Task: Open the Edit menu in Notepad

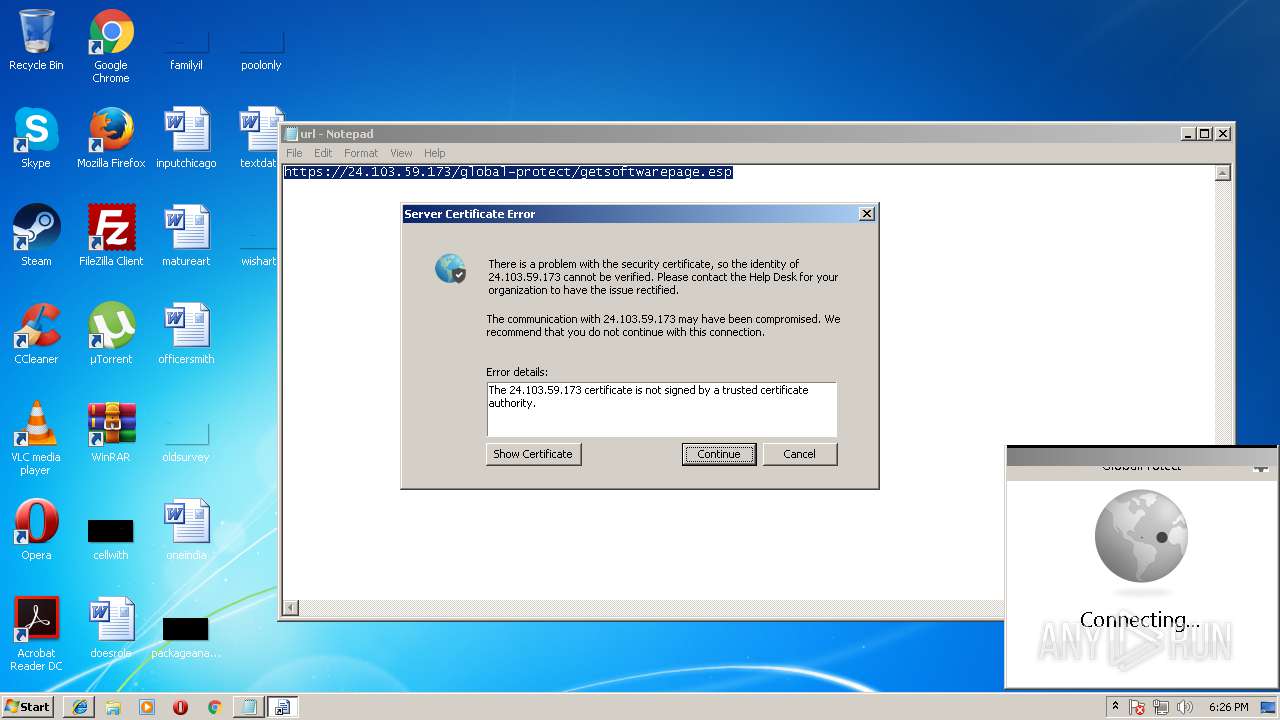Action: (x=323, y=153)
